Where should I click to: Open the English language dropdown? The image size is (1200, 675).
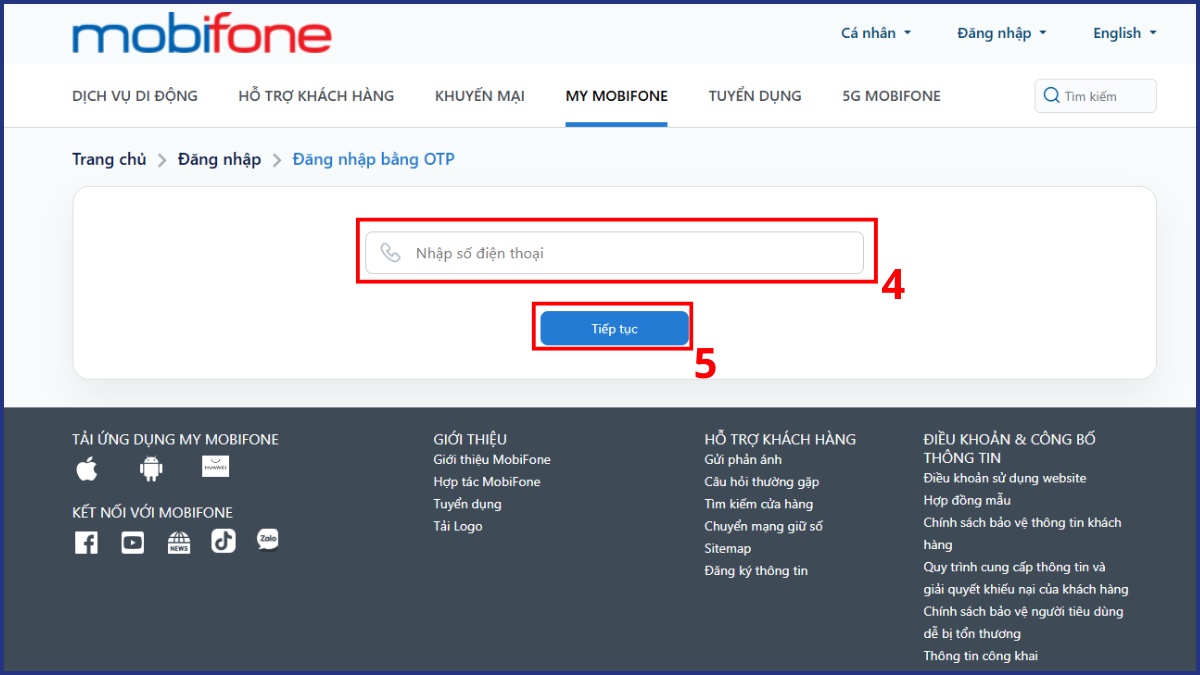pyautogui.click(x=1125, y=33)
